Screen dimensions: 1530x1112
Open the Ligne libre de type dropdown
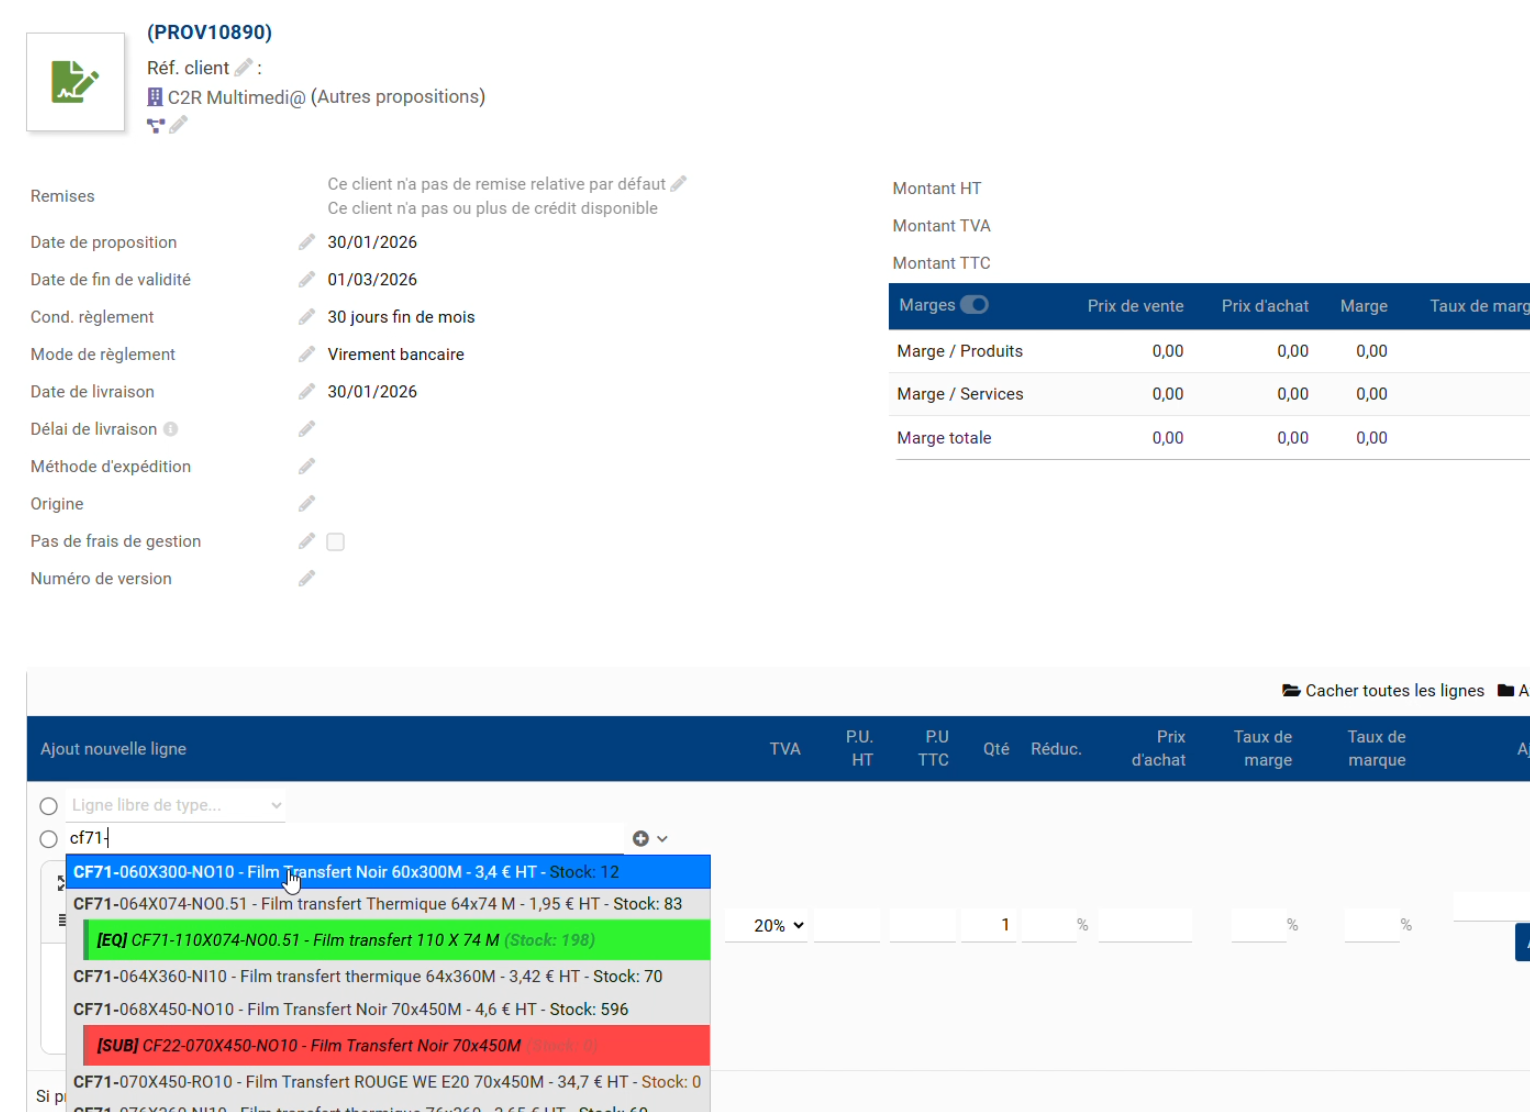pos(176,805)
